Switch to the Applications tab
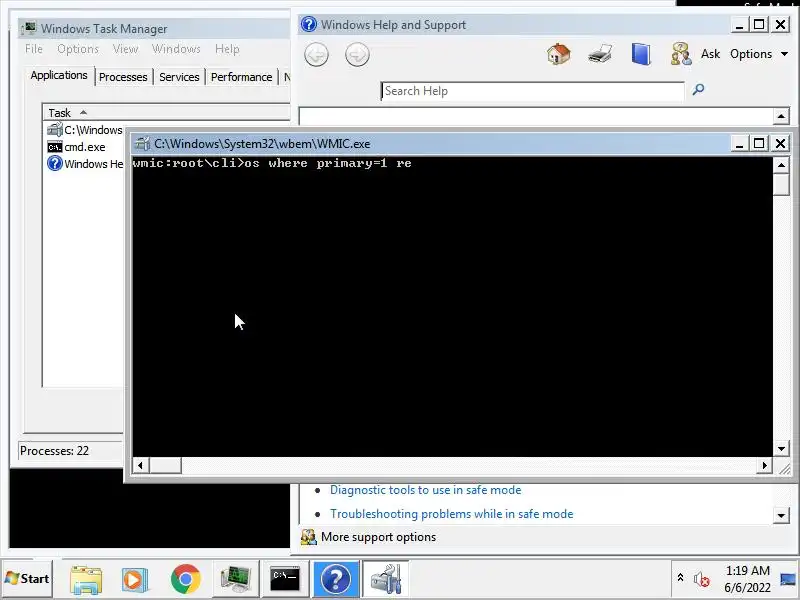This screenshot has width=800, height=600. point(59,76)
